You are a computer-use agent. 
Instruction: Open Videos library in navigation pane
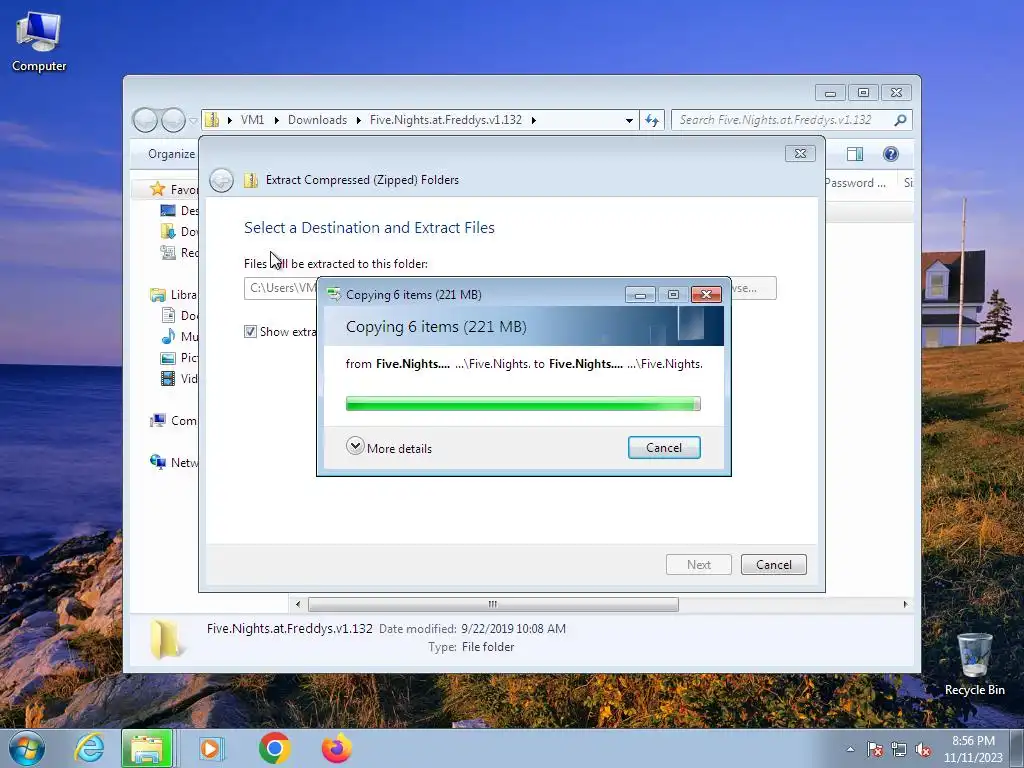click(x=180, y=378)
